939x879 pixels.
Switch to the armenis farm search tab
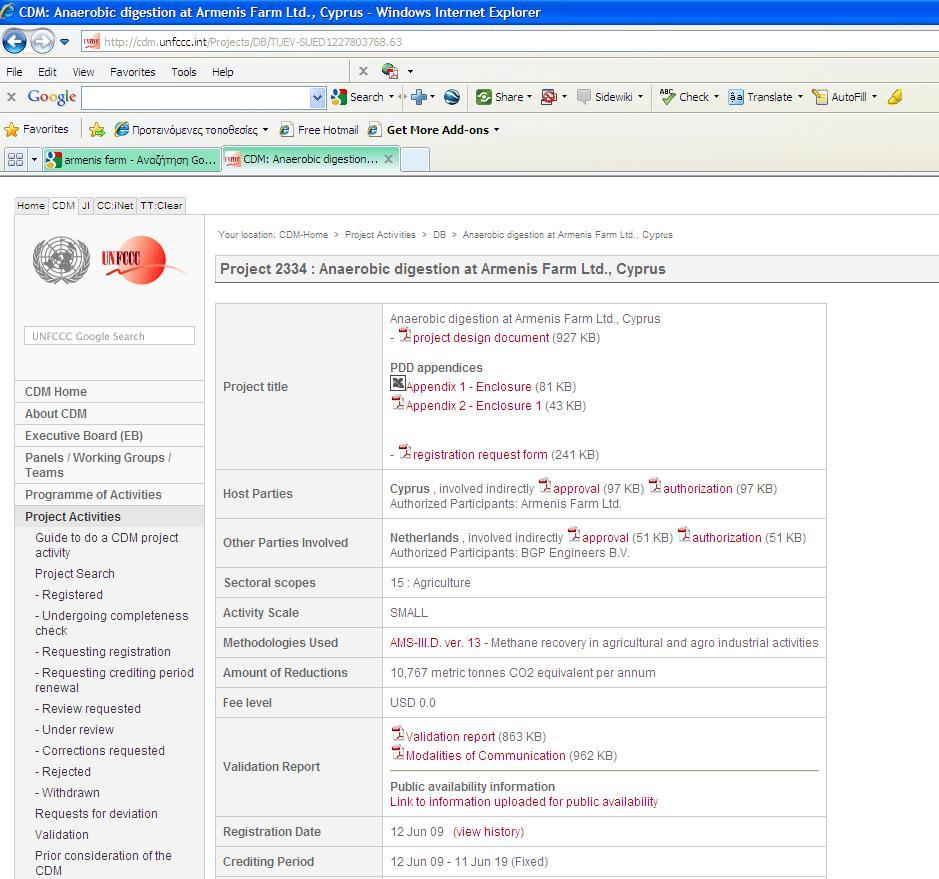(132, 160)
